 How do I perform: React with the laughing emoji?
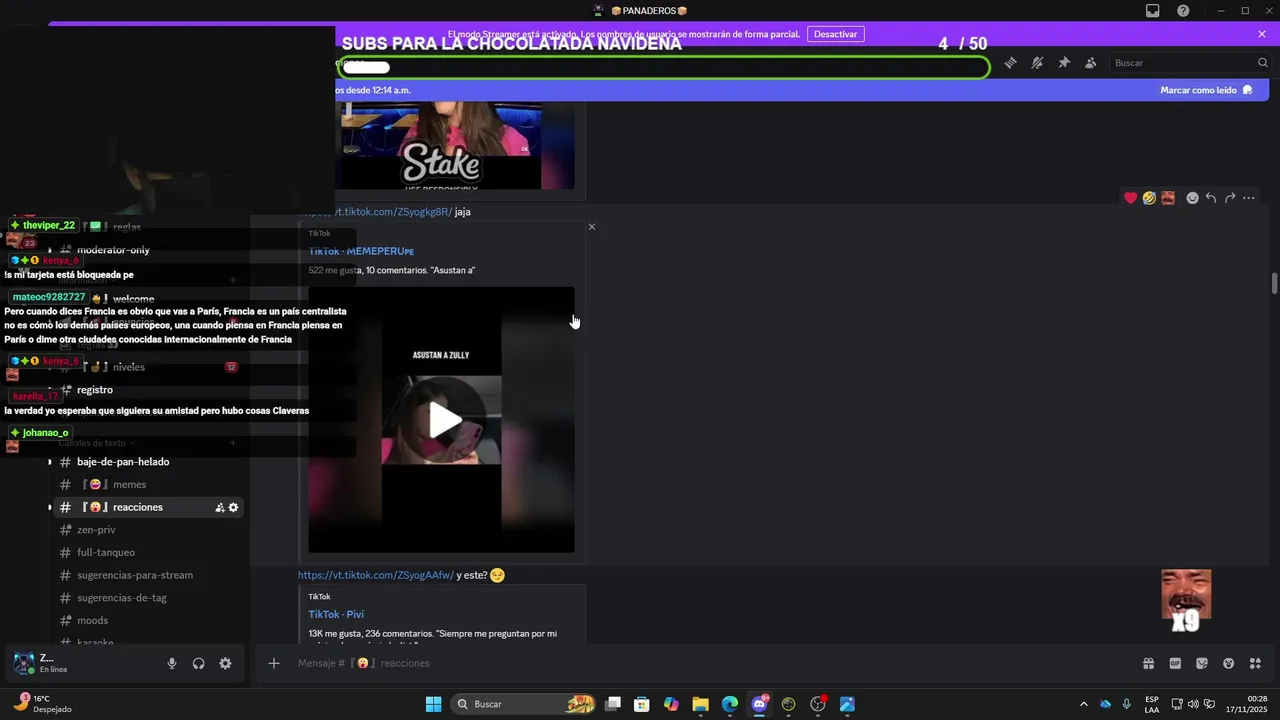1149,198
